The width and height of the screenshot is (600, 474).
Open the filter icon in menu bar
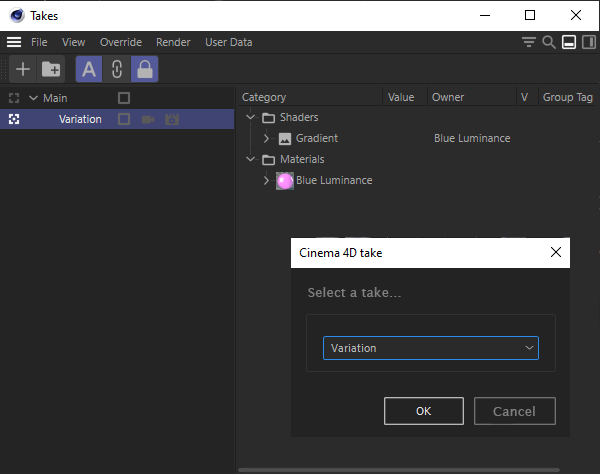[529, 42]
